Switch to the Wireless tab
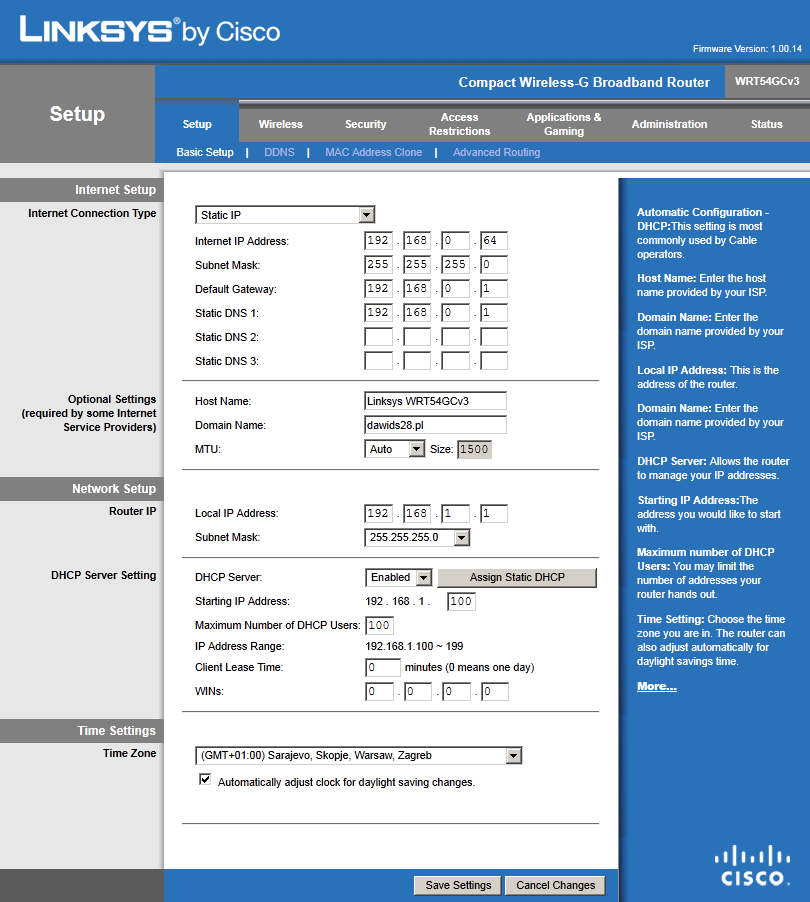The image size is (810, 902). (280, 124)
